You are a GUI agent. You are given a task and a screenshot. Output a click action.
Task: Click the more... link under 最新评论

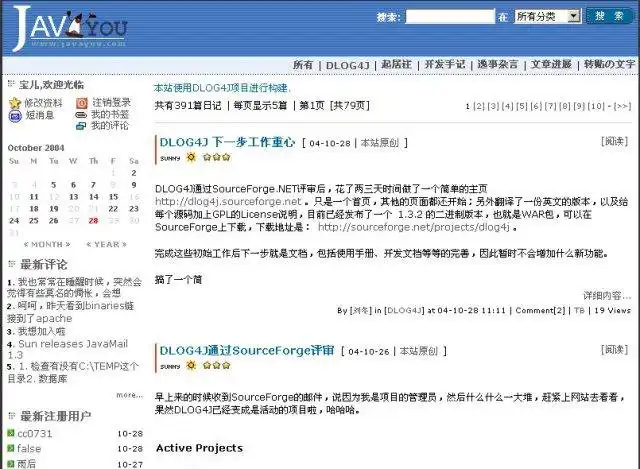[129, 395]
